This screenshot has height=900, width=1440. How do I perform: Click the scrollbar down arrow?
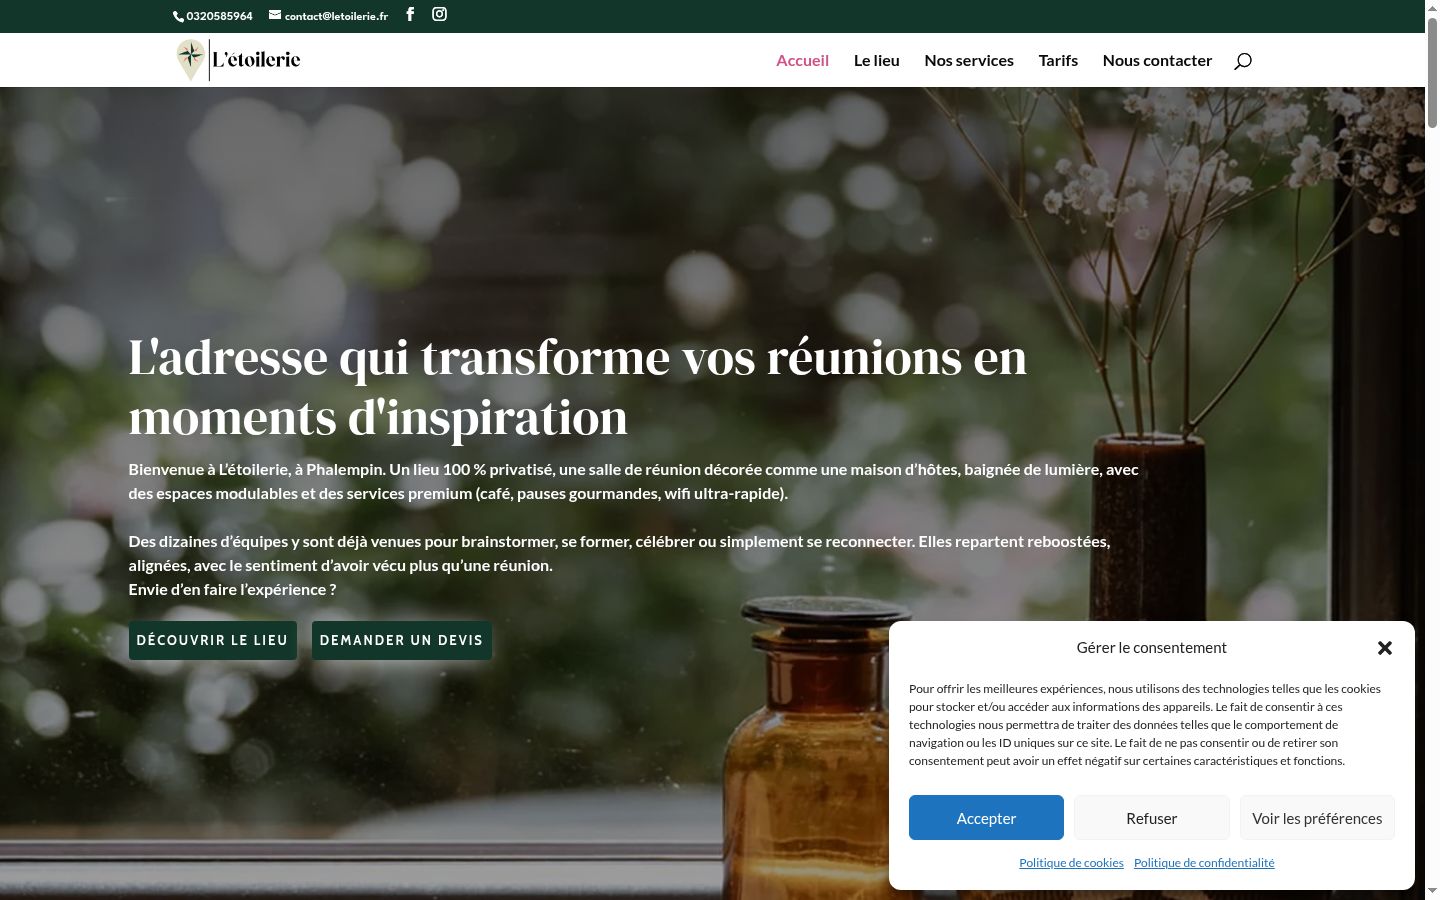[1432, 891]
